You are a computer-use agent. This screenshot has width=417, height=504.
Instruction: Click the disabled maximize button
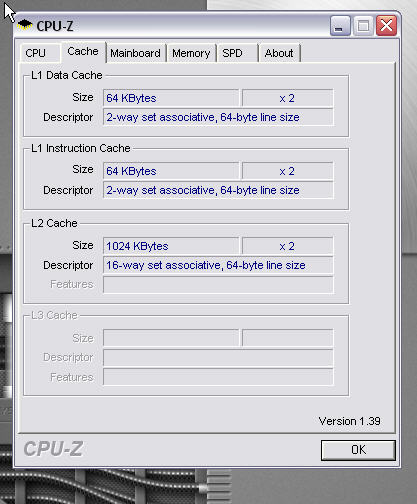click(363, 25)
